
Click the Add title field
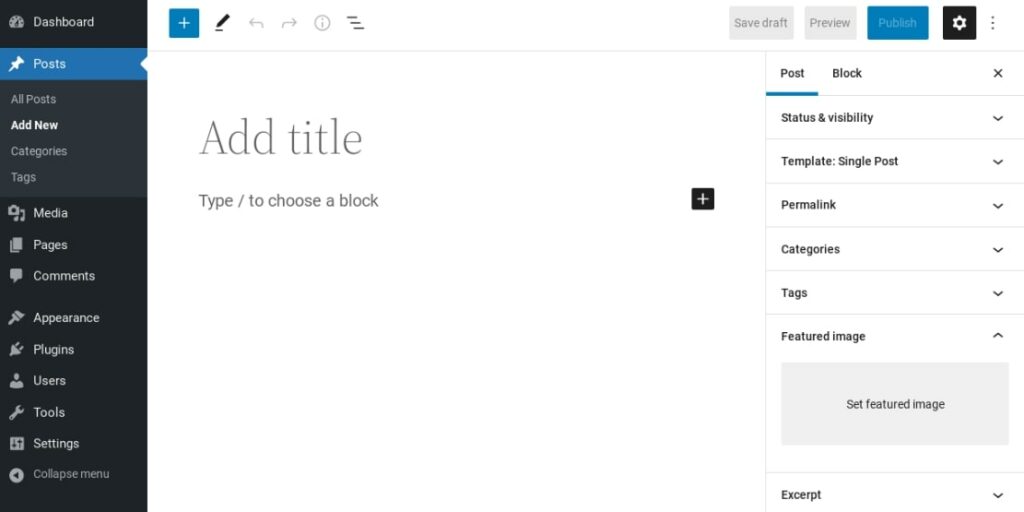point(281,138)
